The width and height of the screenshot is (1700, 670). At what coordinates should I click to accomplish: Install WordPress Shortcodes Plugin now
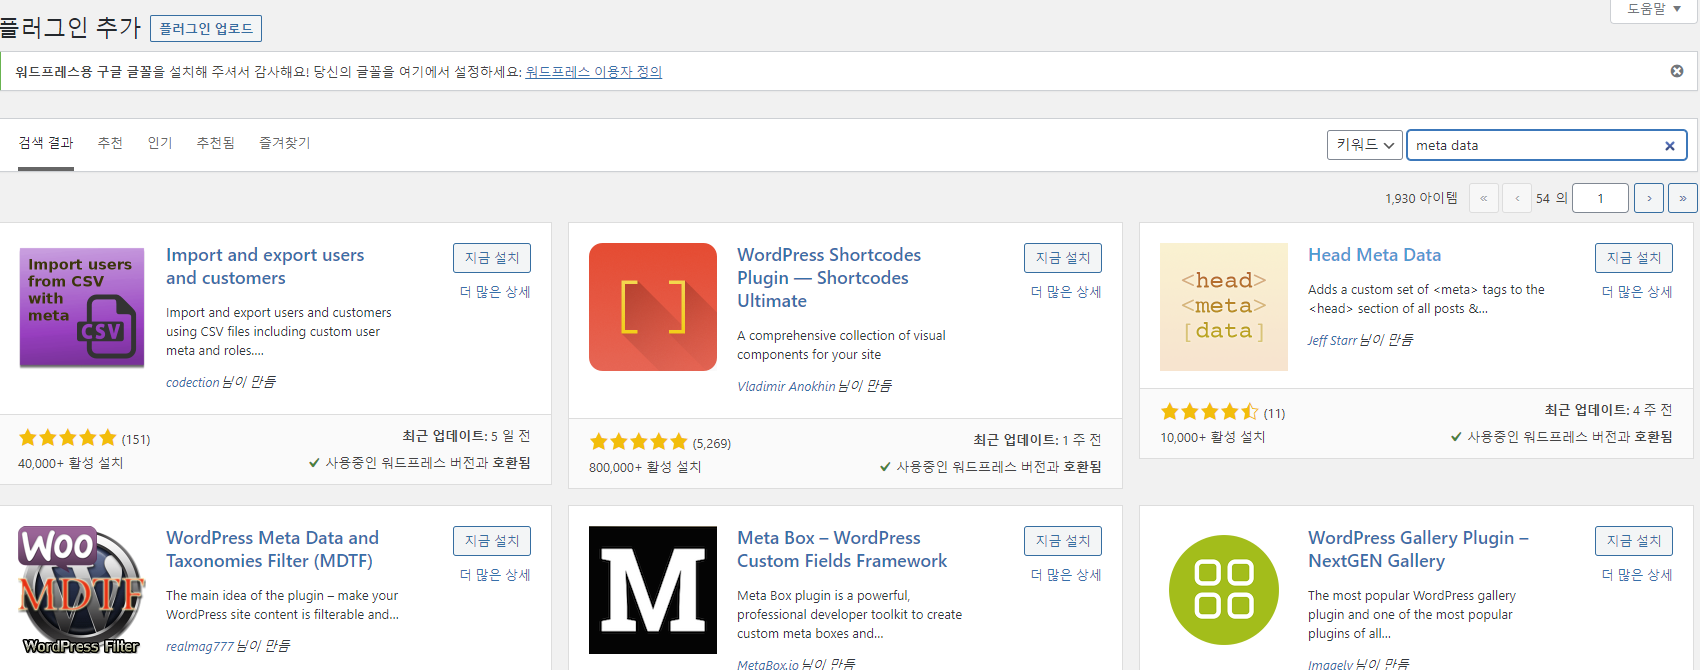pos(1063,258)
